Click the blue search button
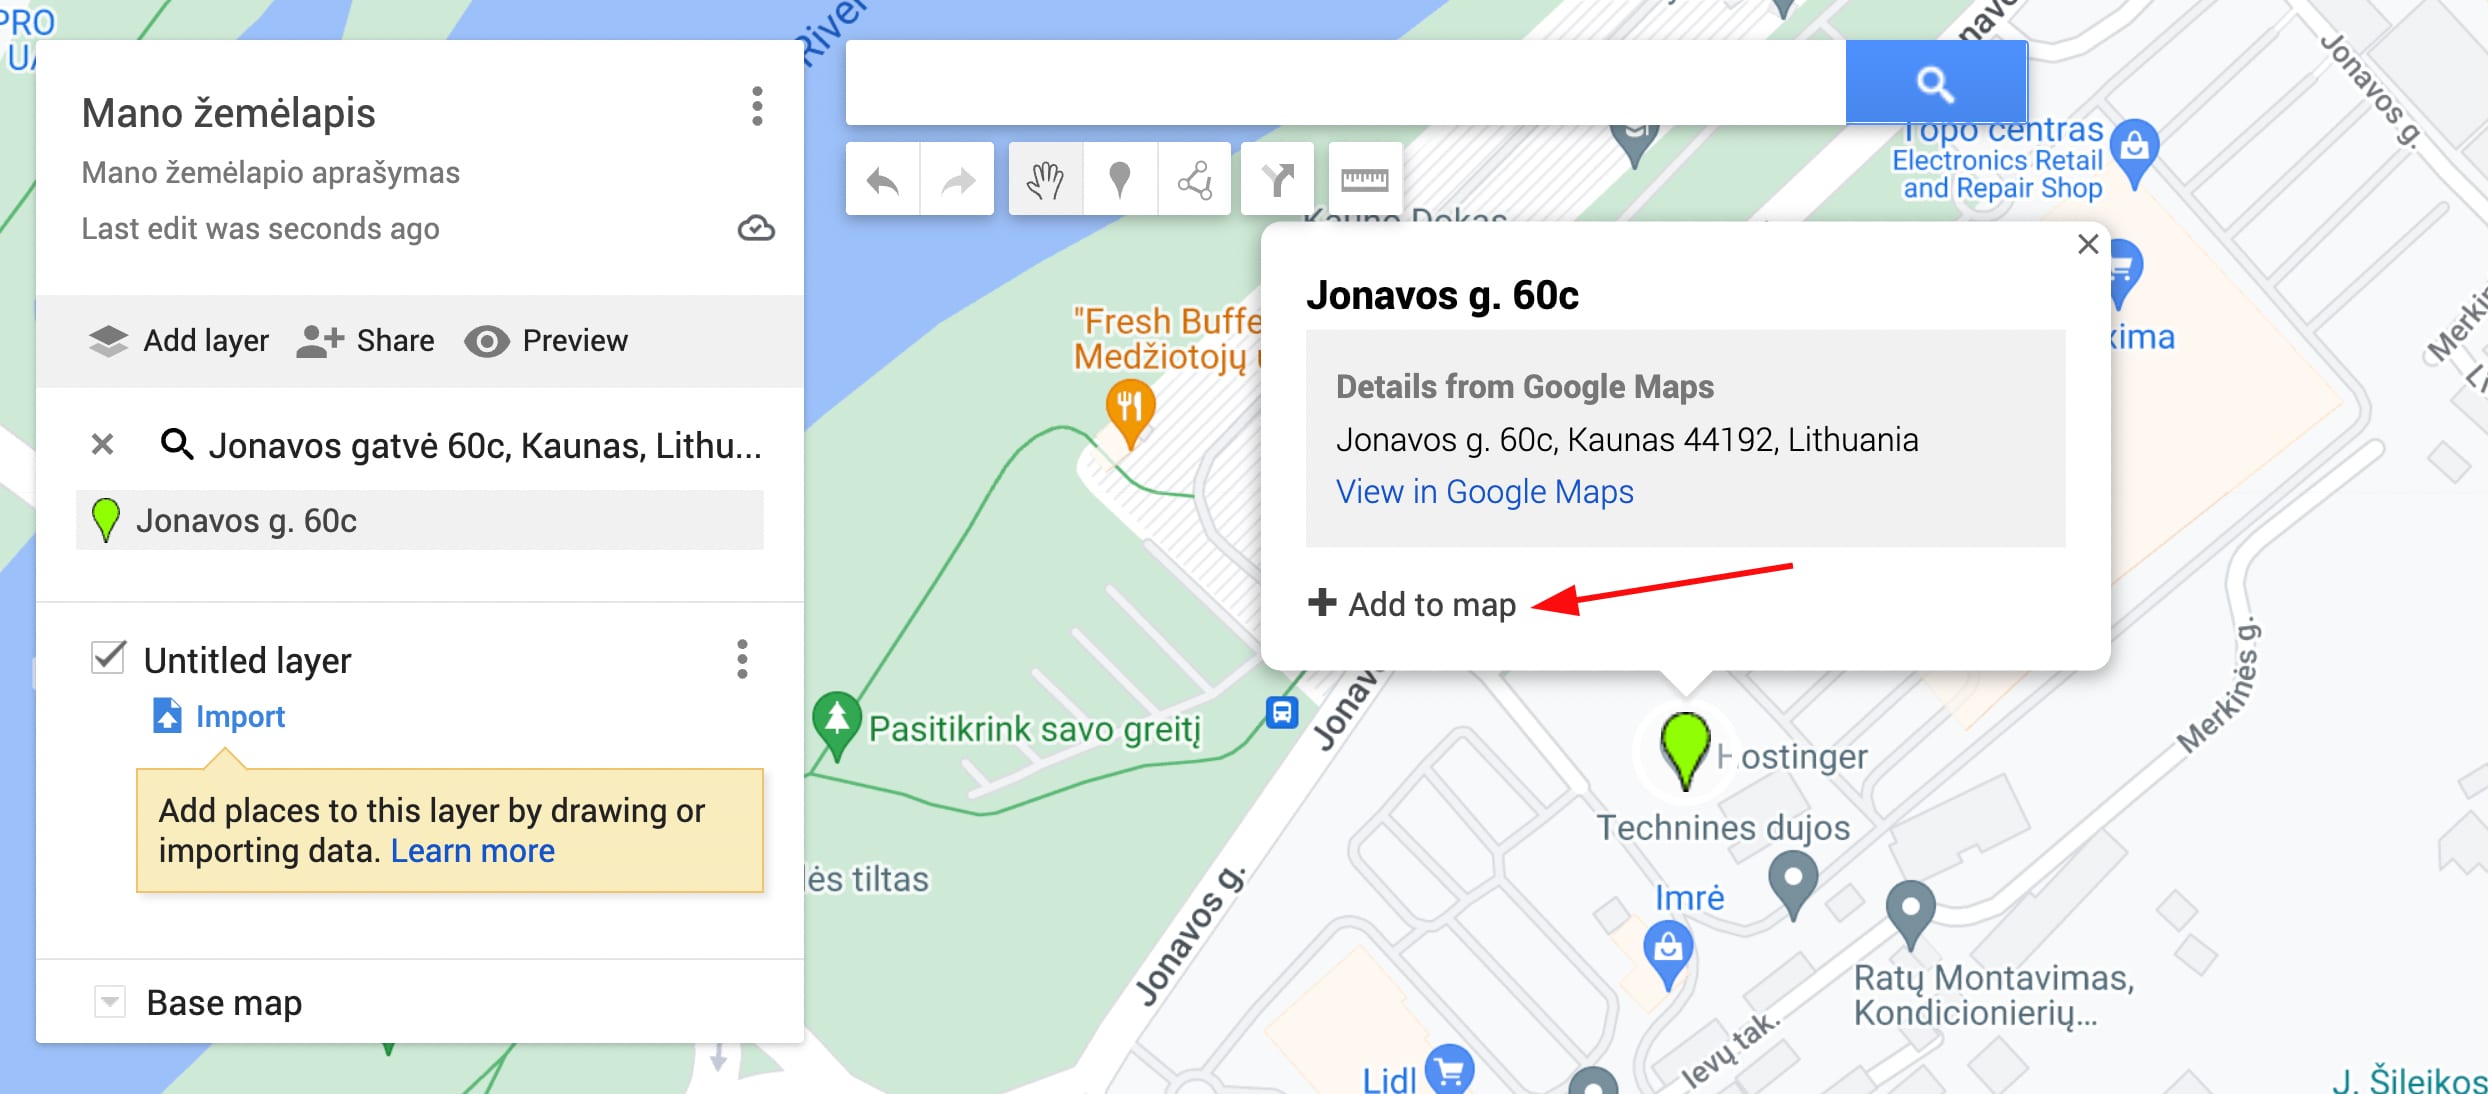2488x1094 pixels. pos(1936,83)
